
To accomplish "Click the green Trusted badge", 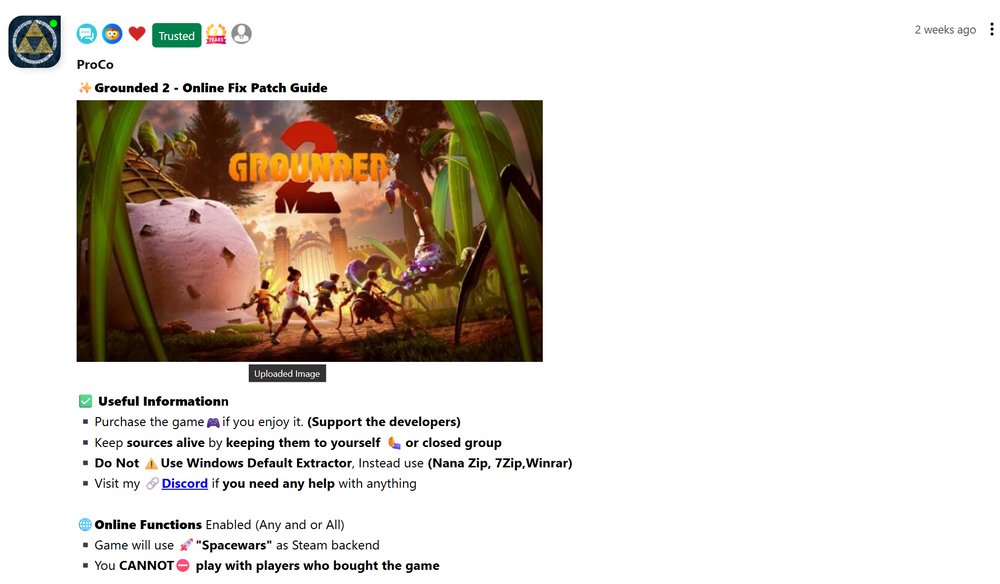I will [177, 36].
